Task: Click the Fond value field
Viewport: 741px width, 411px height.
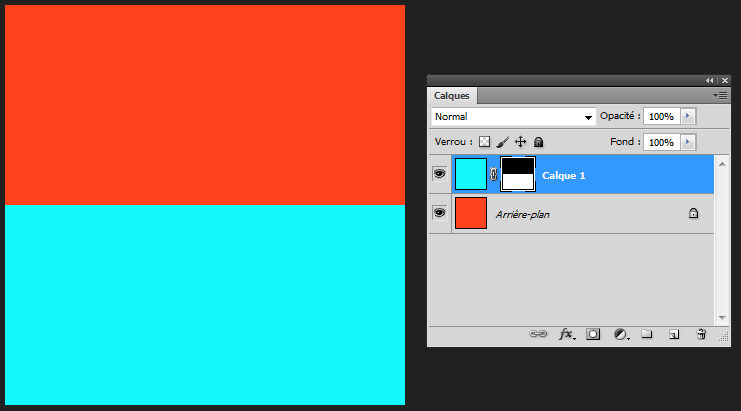Action: click(x=662, y=142)
